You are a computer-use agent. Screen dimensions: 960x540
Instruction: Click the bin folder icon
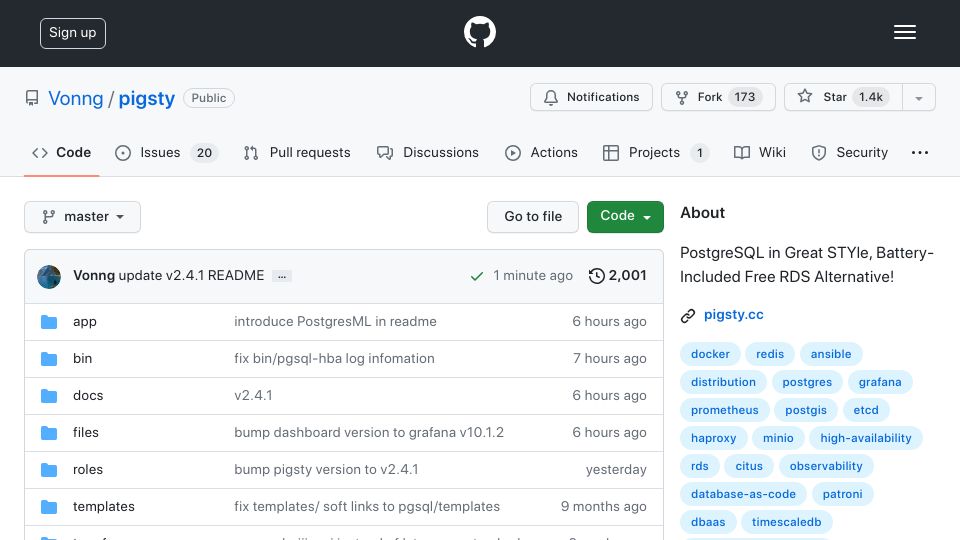(x=49, y=359)
